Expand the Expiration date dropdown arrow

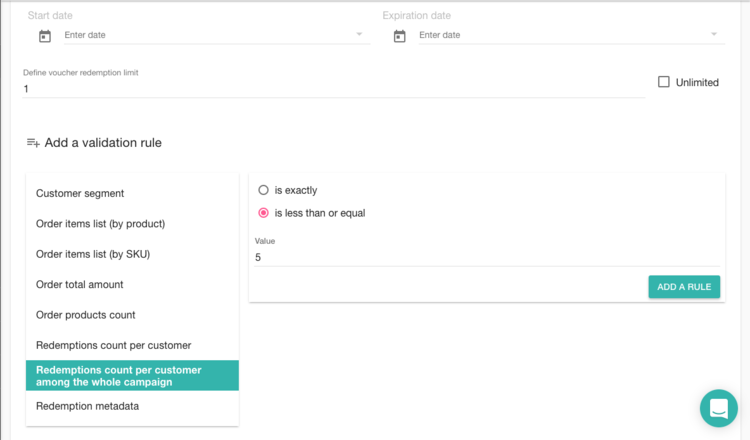tap(714, 34)
